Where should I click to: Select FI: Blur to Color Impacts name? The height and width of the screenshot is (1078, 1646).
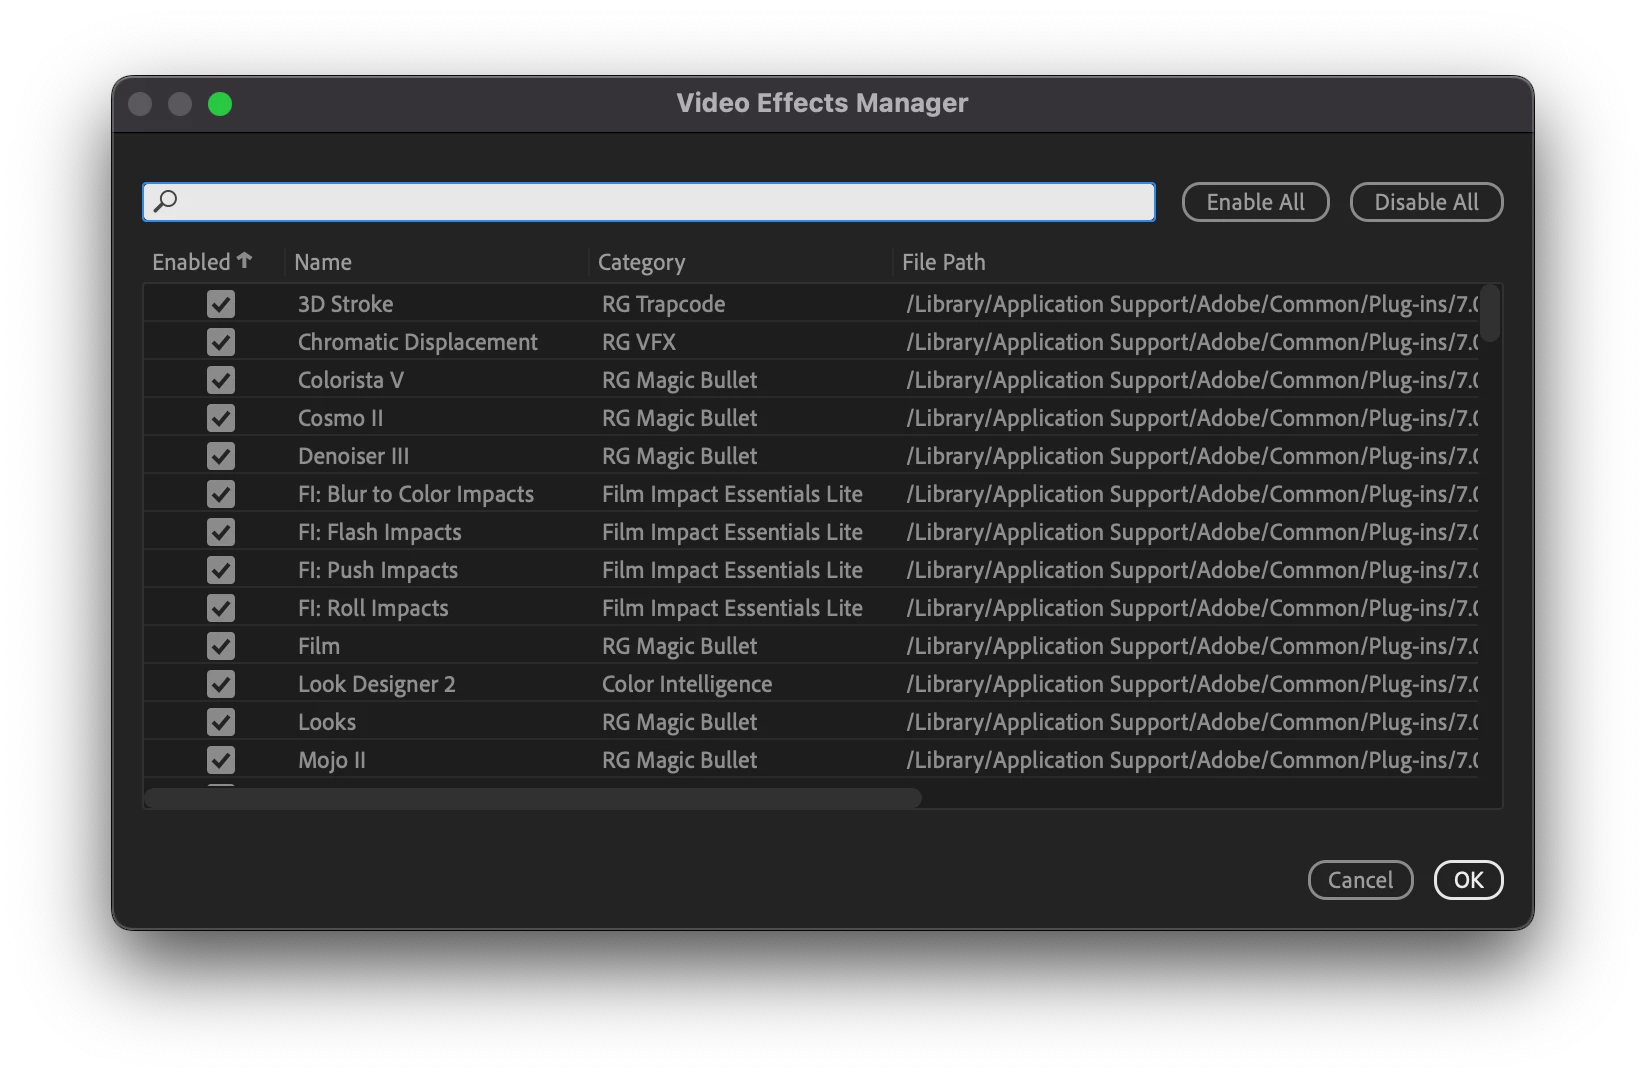coord(415,494)
